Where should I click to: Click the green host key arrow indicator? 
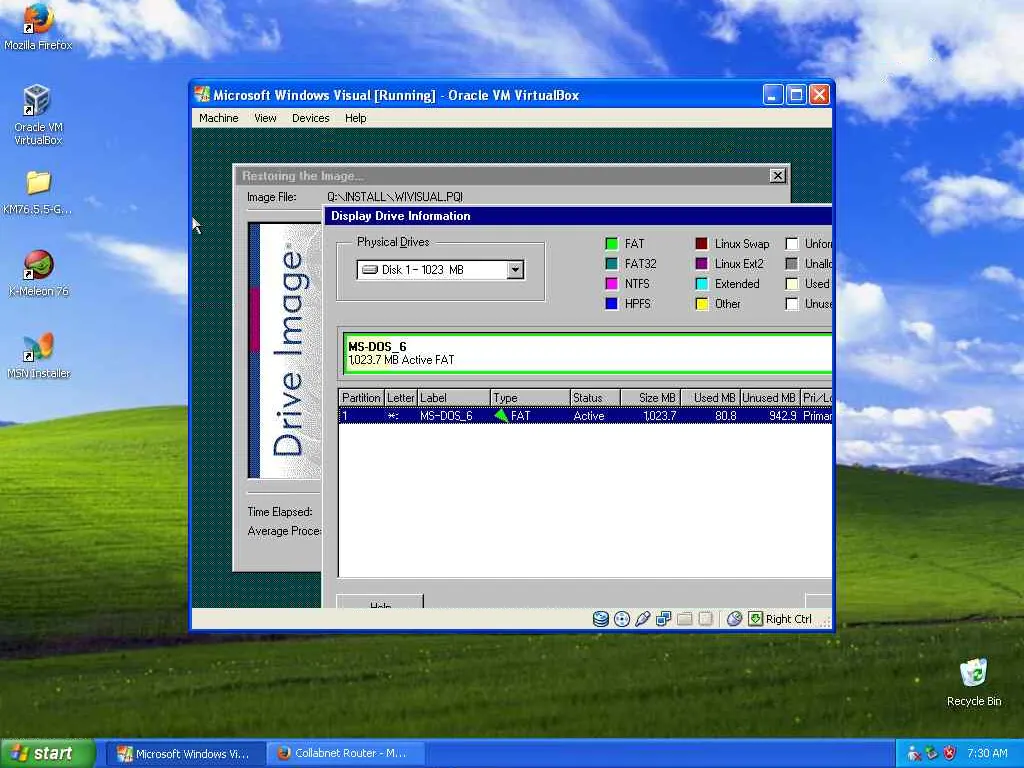coord(756,618)
